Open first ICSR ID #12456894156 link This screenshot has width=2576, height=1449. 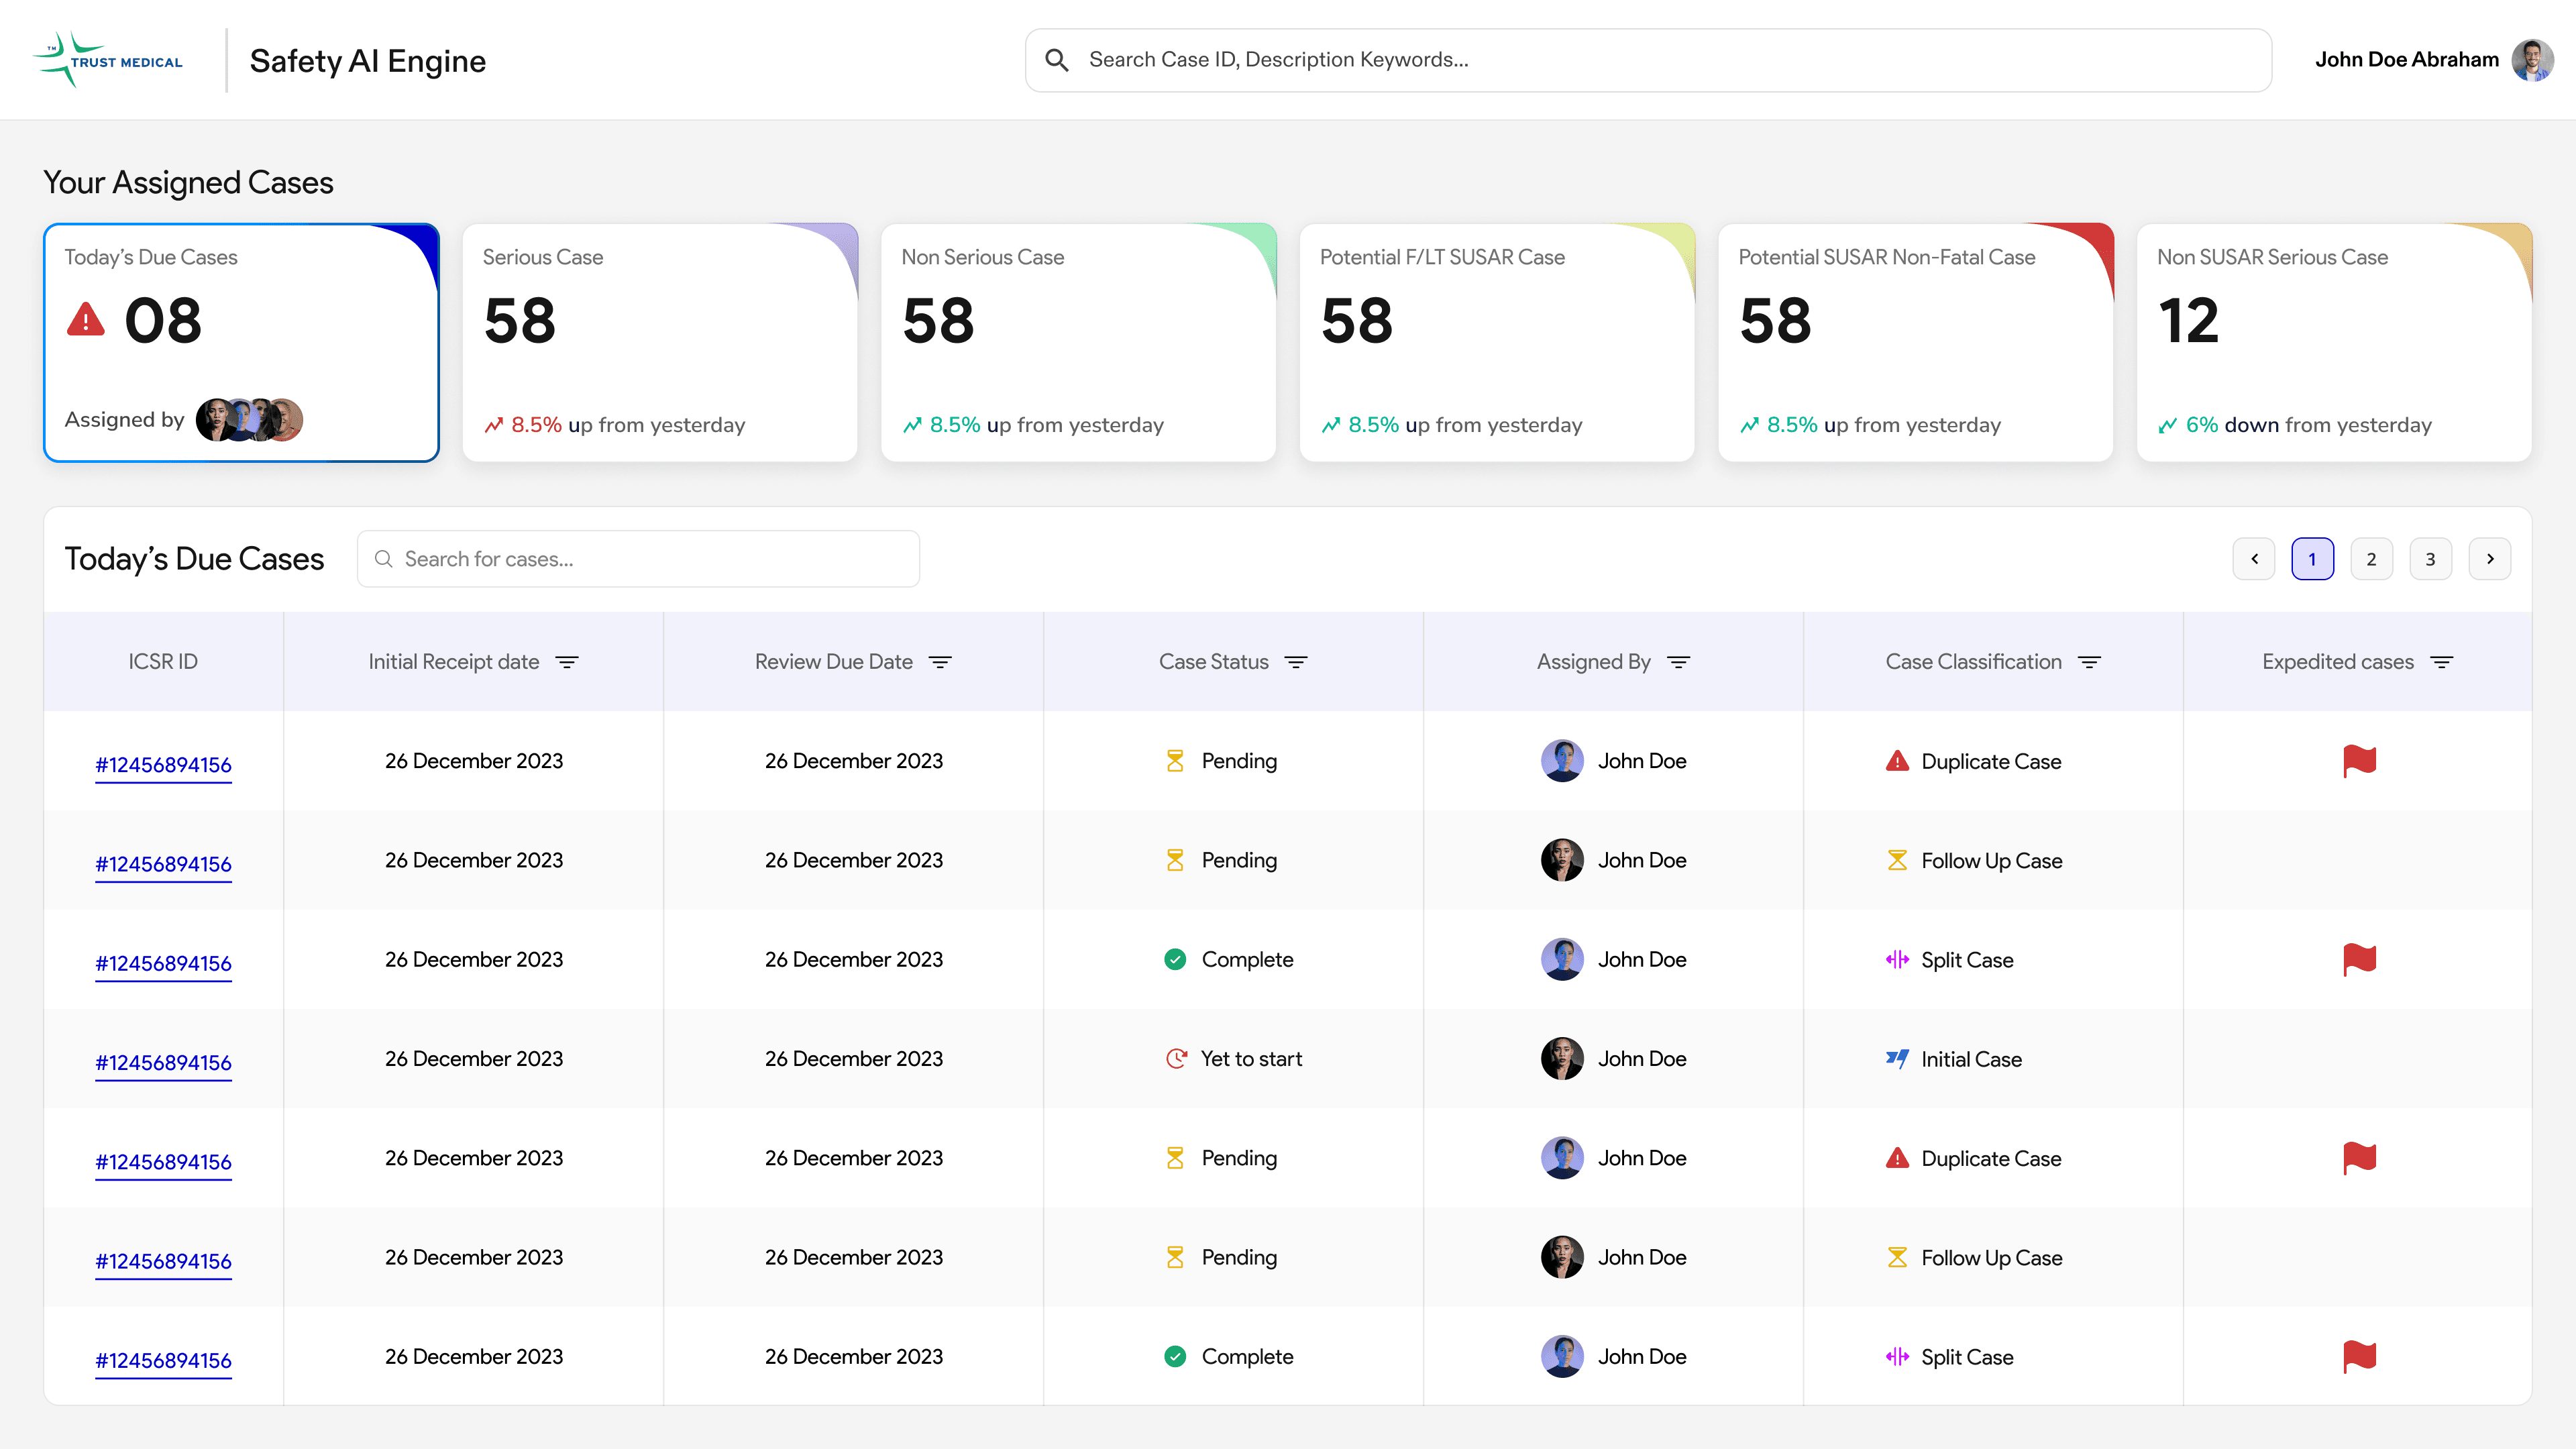click(163, 765)
